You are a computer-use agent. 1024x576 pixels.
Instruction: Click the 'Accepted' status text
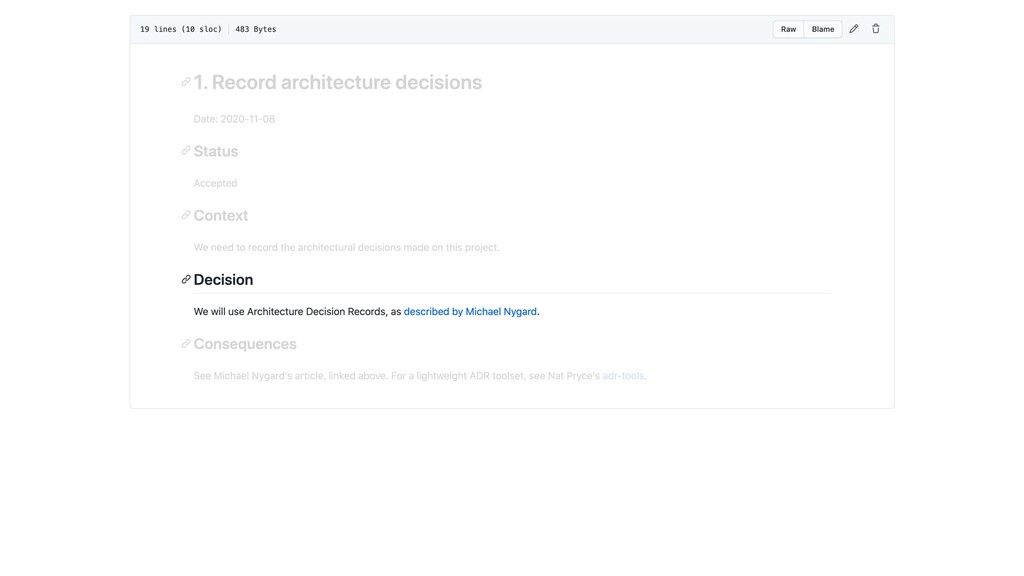click(215, 183)
